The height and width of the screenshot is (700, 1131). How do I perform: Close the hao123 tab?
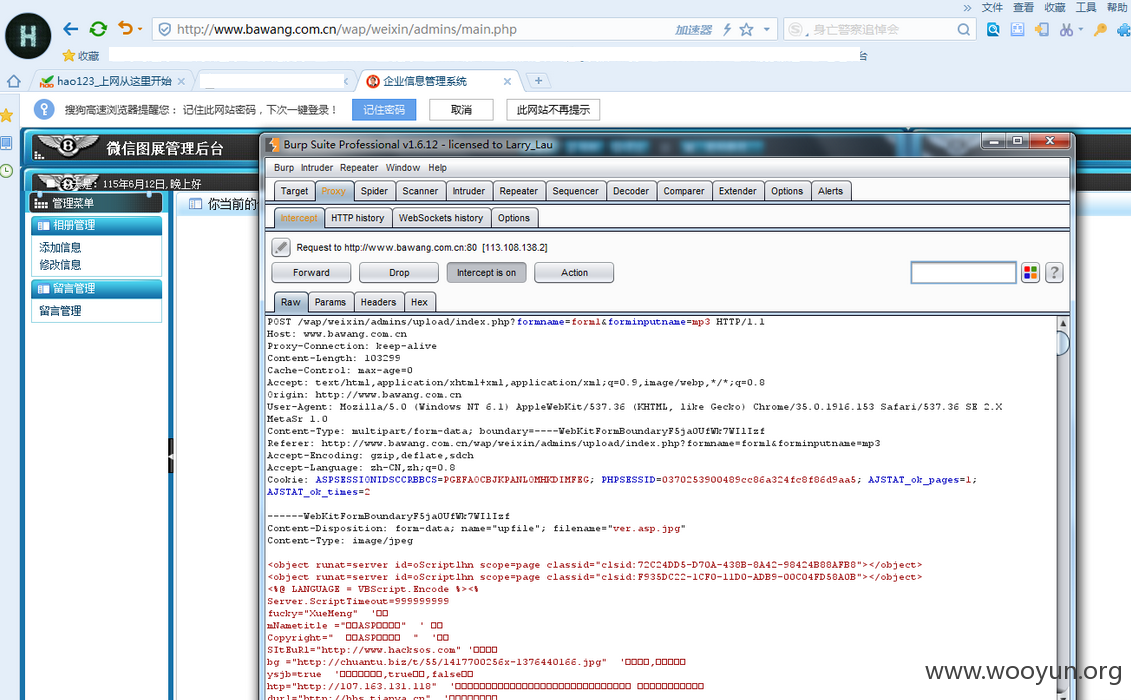click(x=181, y=82)
